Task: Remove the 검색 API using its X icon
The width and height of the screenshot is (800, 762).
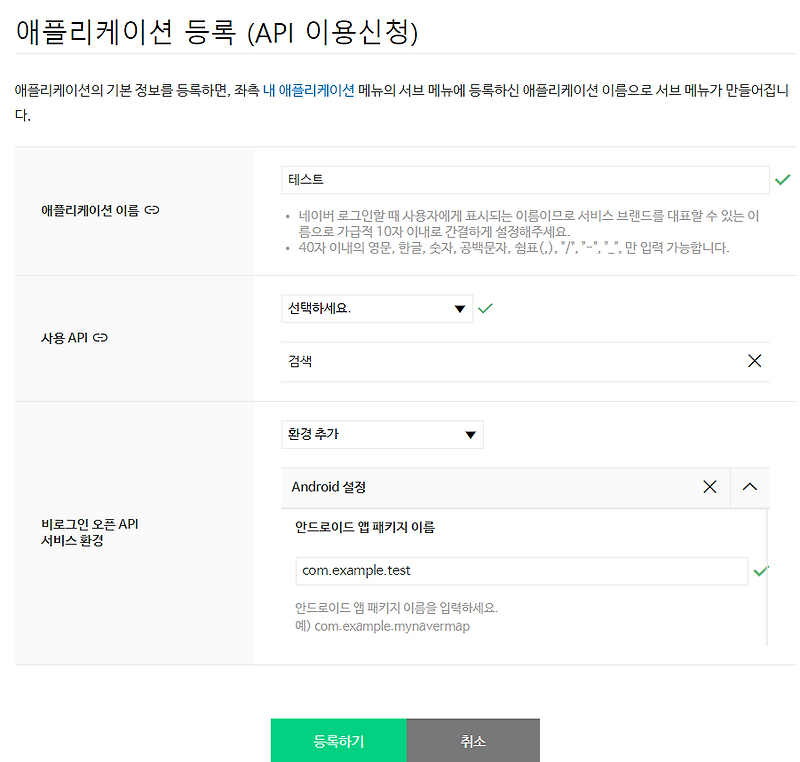Action: pyautogui.click(x=755, y=361)
